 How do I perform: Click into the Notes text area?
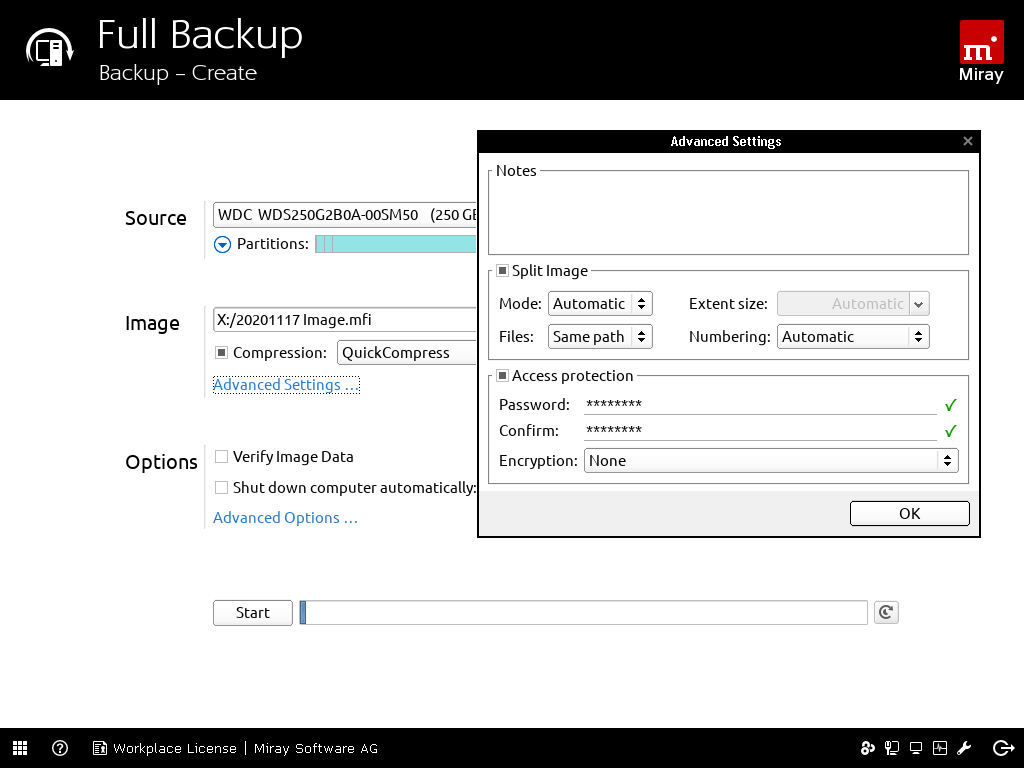point(728,215)
